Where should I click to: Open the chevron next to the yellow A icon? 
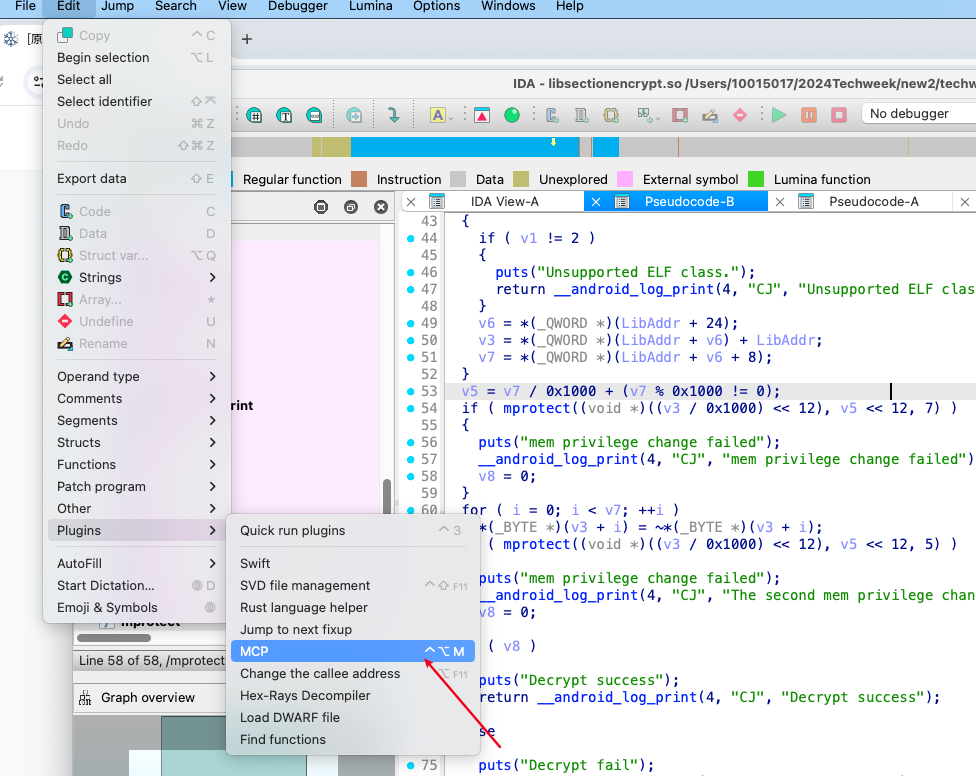452,118
